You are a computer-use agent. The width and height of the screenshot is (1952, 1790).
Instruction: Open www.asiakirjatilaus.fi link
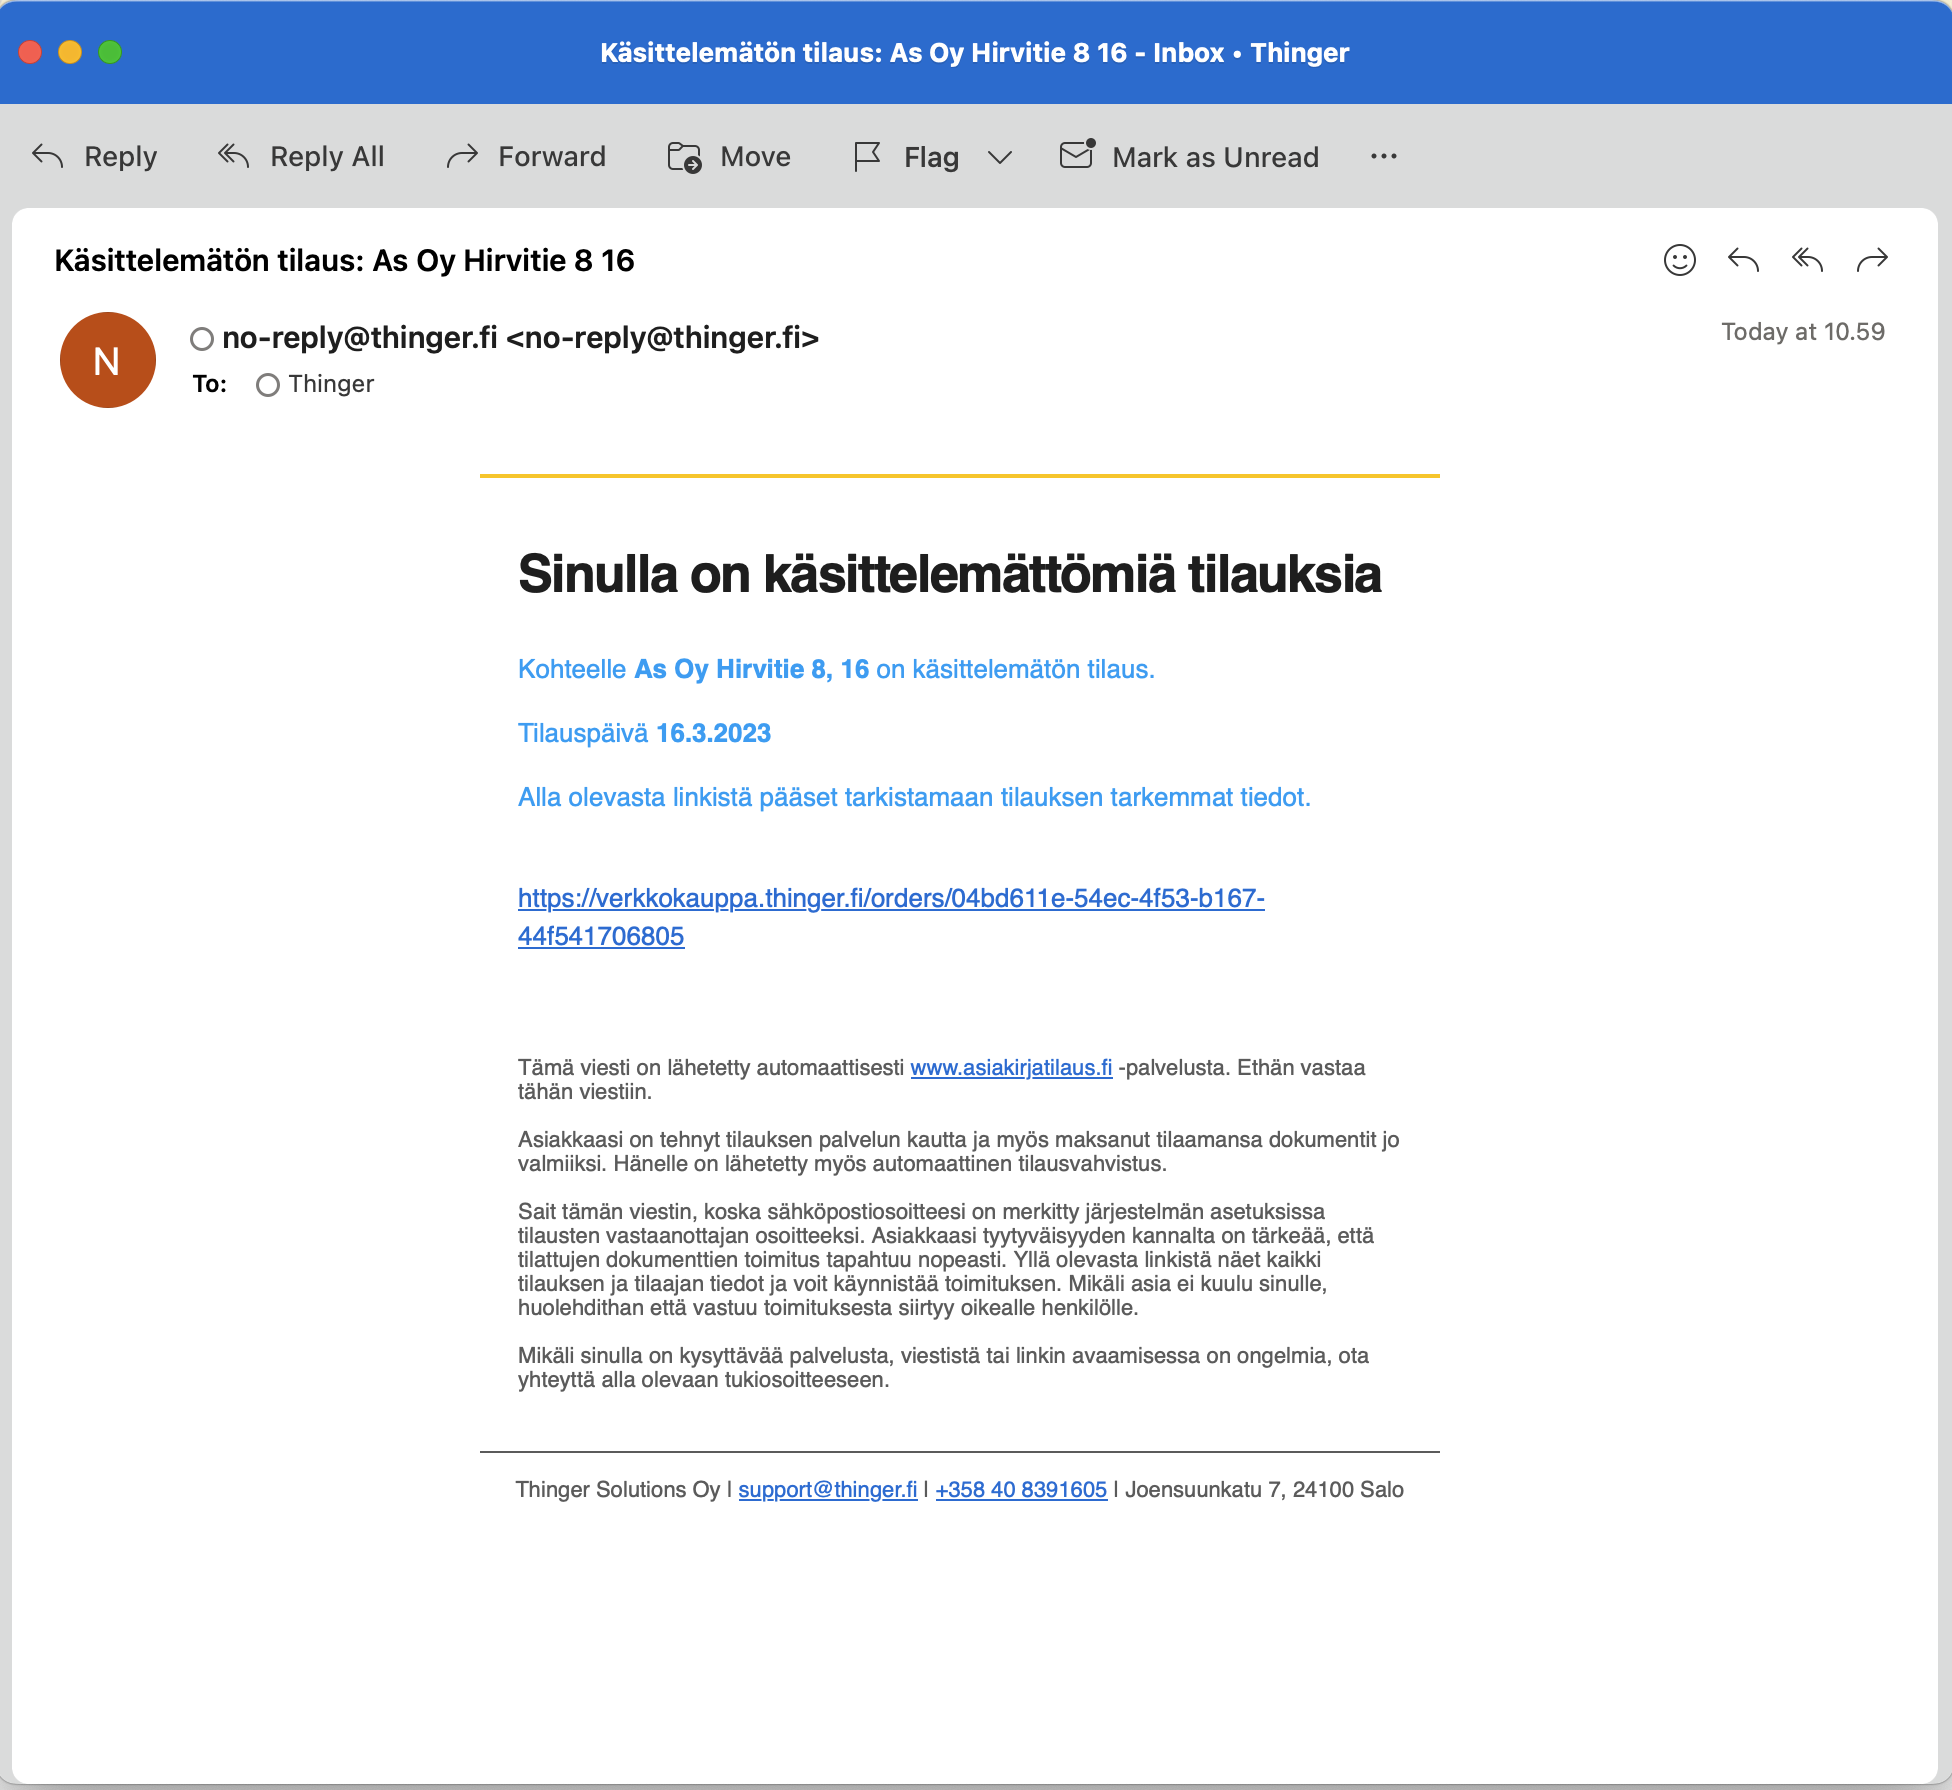pyautogui.click(x=1010, y=1068)
